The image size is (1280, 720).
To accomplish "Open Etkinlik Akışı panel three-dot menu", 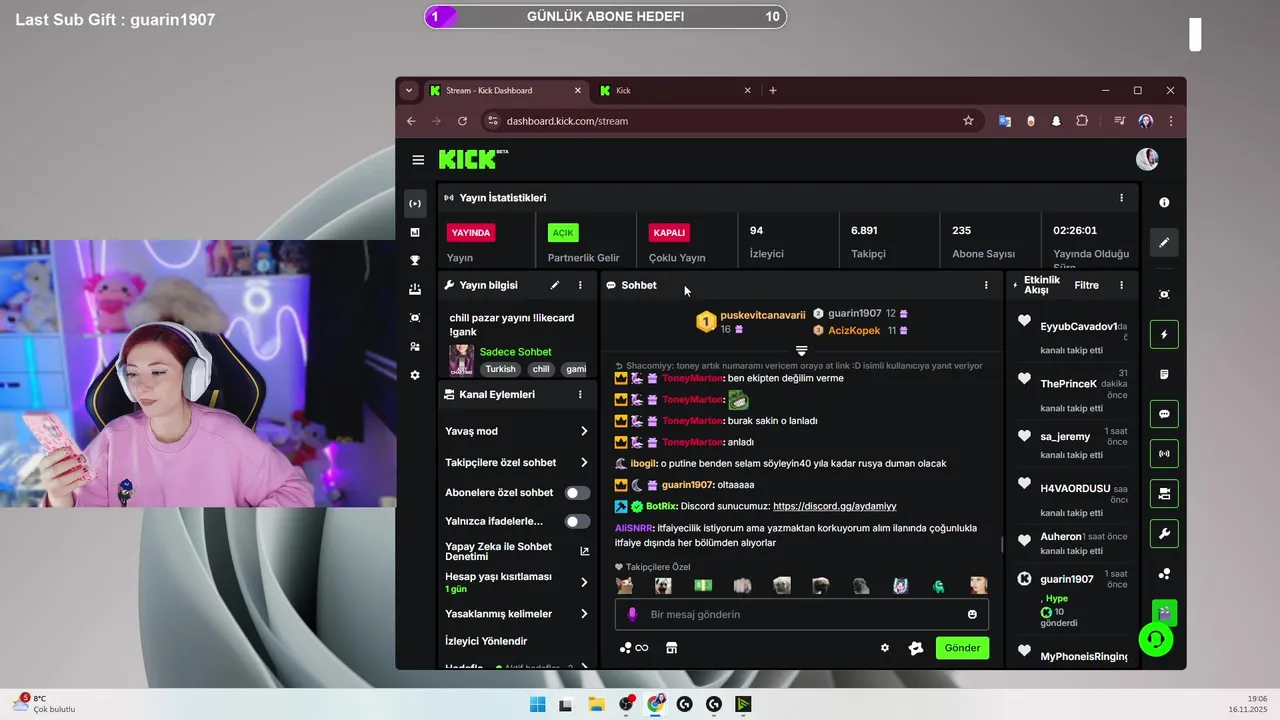I will point(1121,285).
